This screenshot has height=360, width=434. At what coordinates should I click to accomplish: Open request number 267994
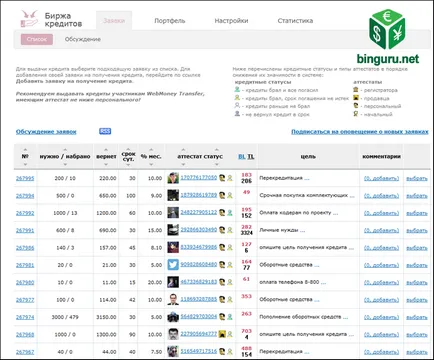click(x=25, y=196)
